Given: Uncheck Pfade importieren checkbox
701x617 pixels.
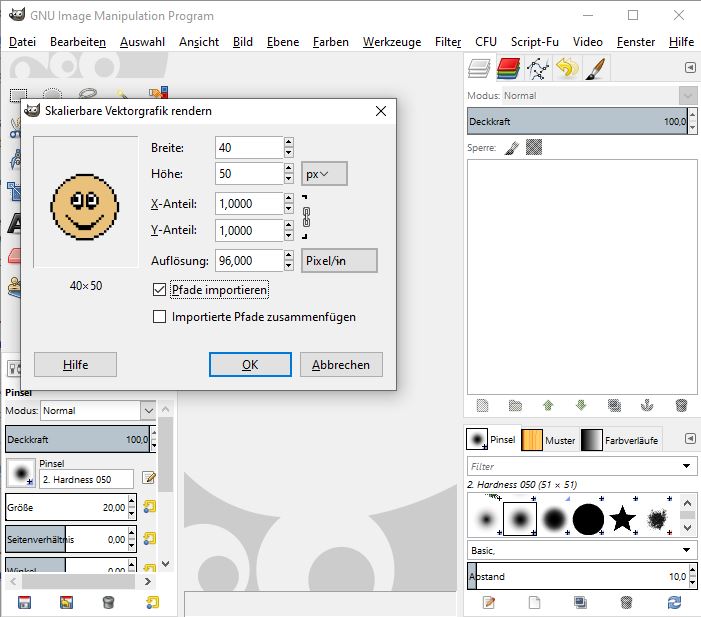Looking at the screenshot, I should pyautogui.click(x=160, y=290).
